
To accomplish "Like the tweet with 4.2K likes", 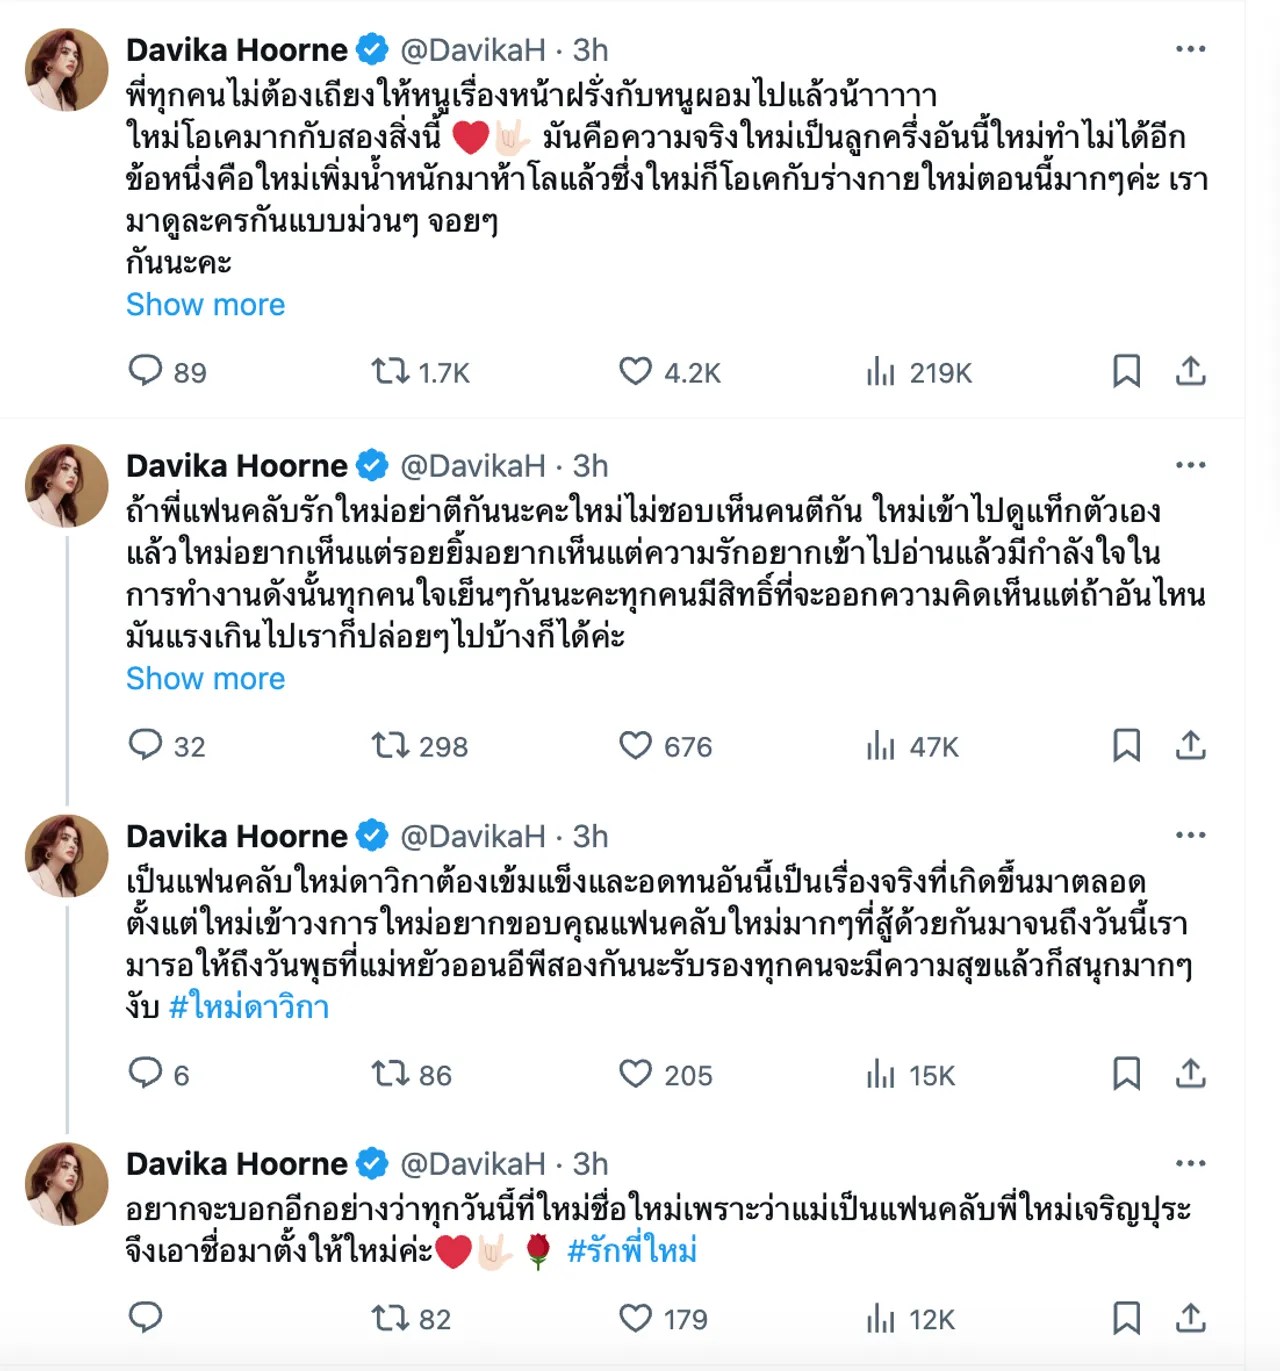I will [635, 372].
